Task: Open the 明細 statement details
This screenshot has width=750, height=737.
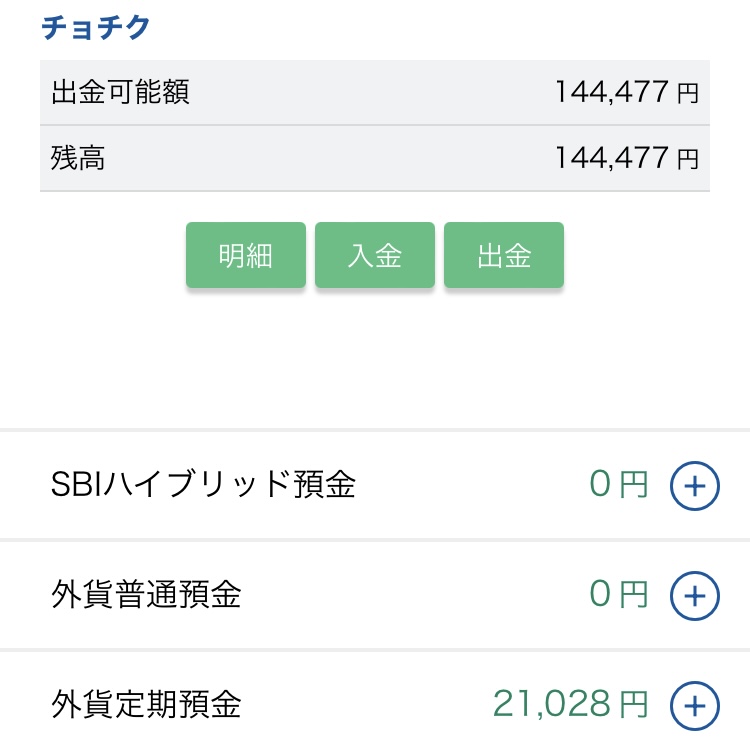Action: pos(246,256)
